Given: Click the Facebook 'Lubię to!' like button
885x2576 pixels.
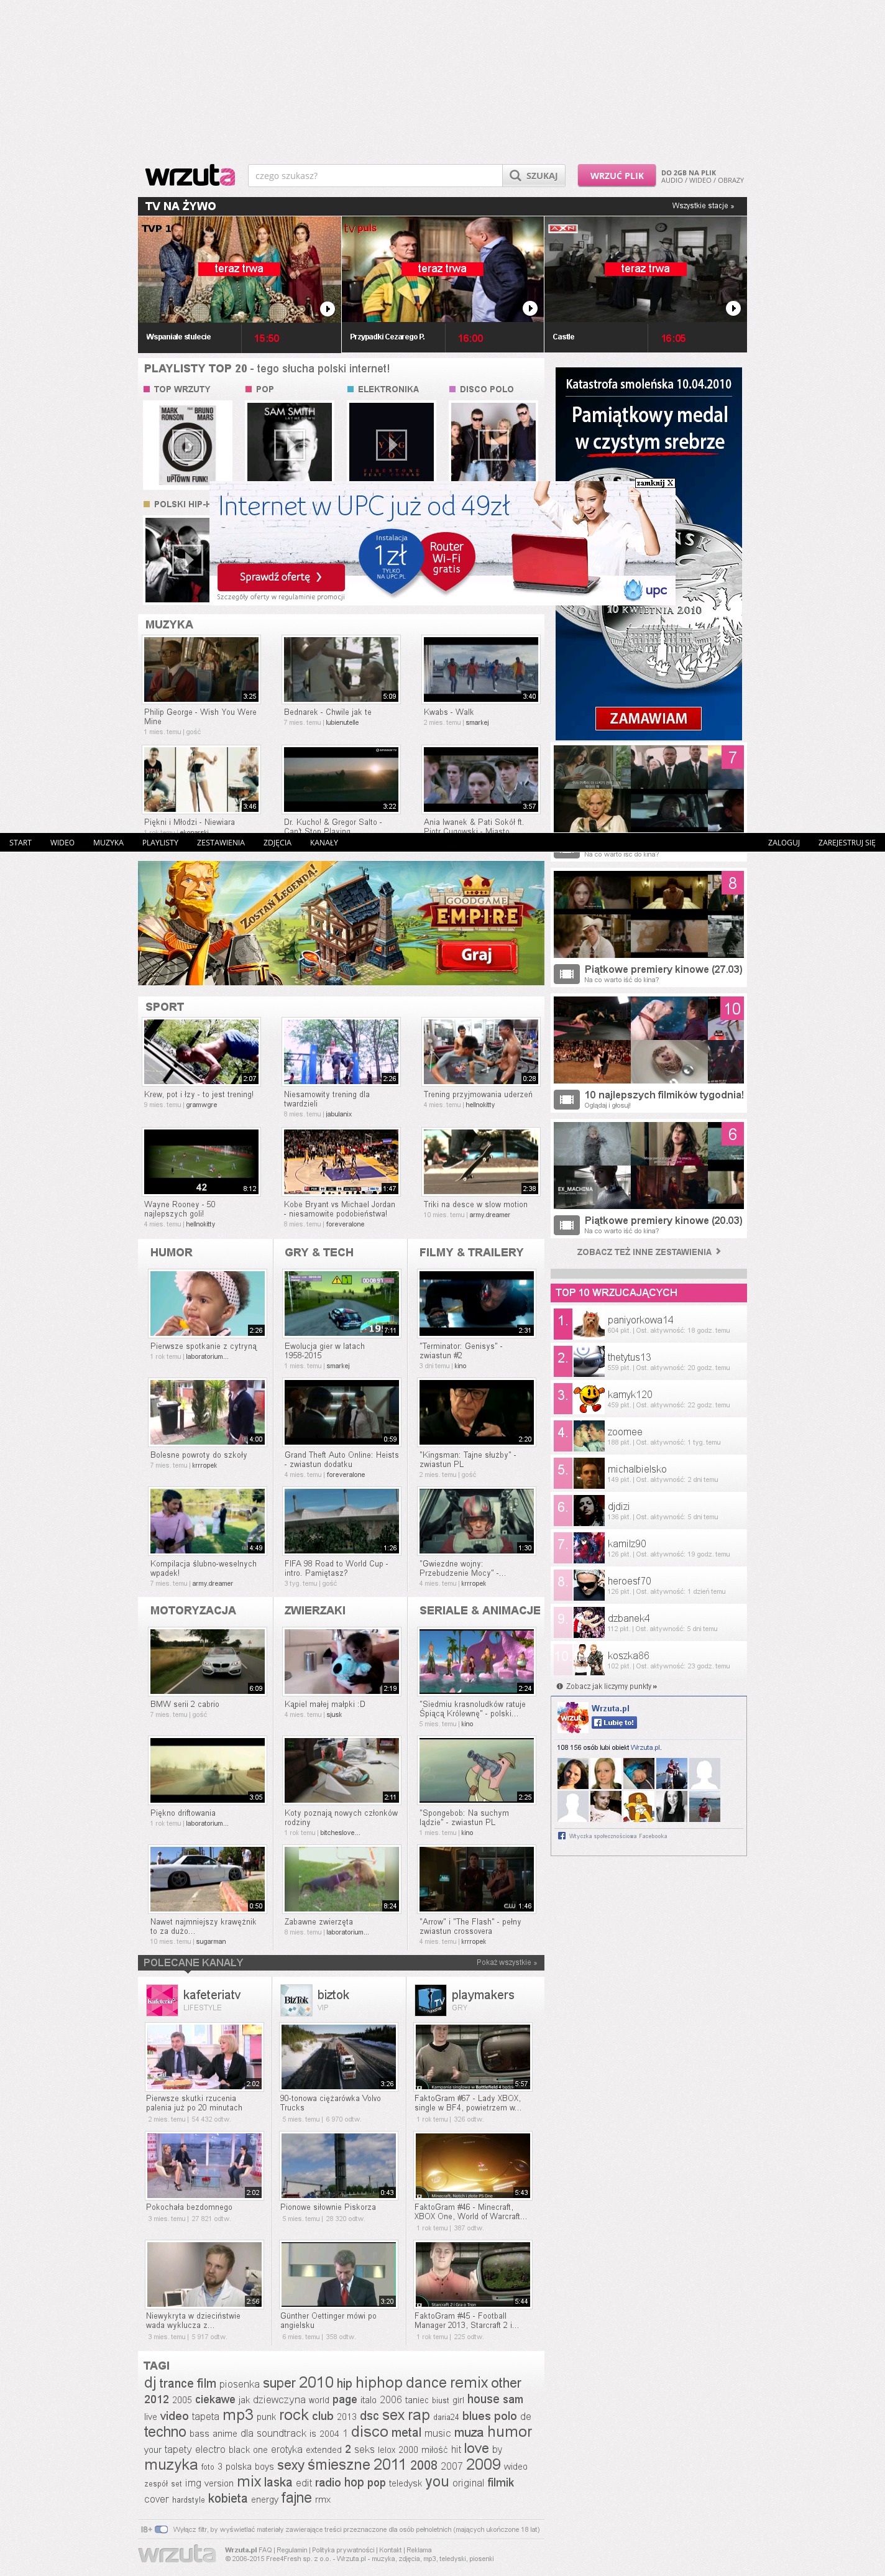Looking at the screenshot, I should 613,1722.
